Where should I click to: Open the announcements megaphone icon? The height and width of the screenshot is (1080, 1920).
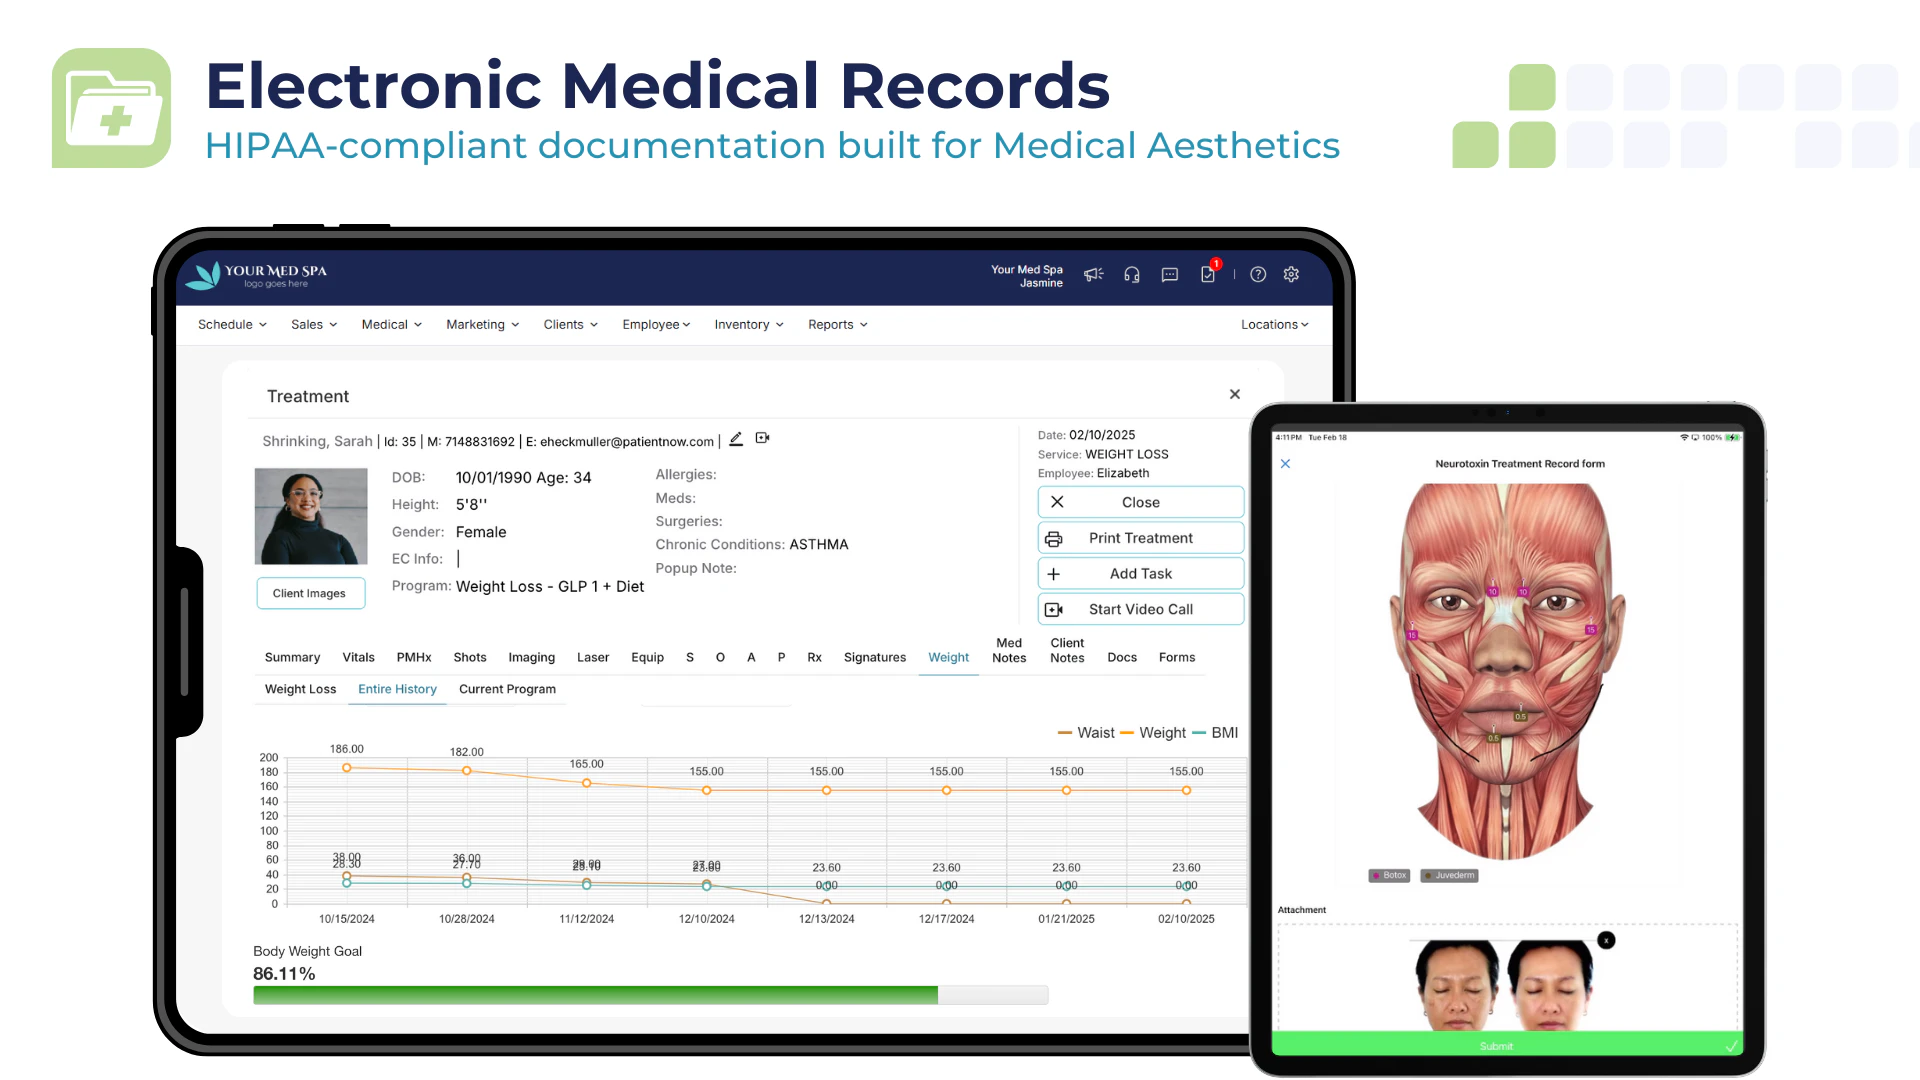pos(1094,274)
